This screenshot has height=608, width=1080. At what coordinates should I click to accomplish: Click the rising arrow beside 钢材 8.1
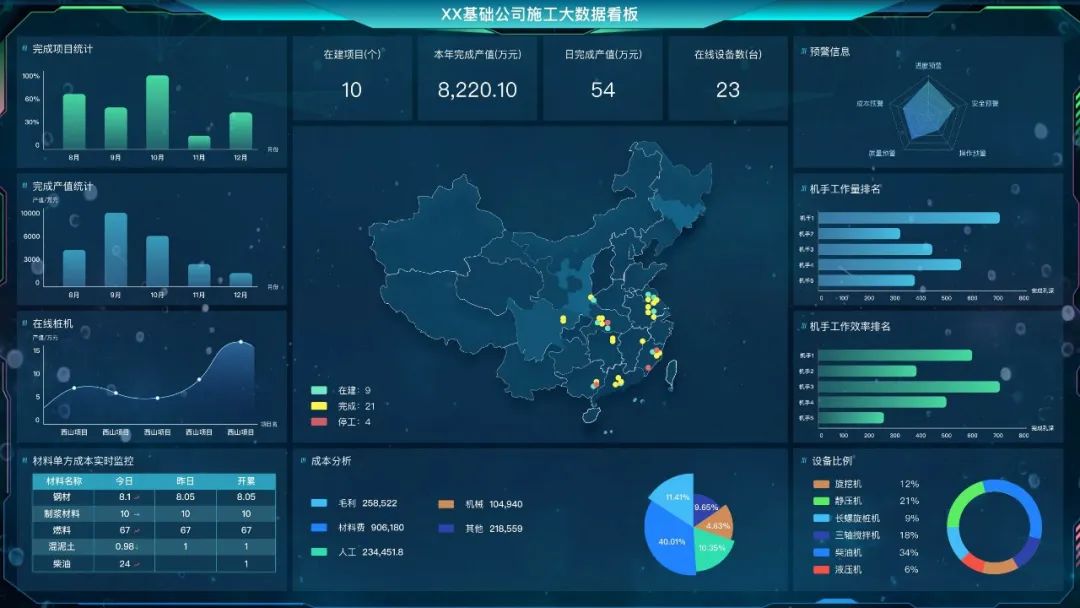point(138,497)
